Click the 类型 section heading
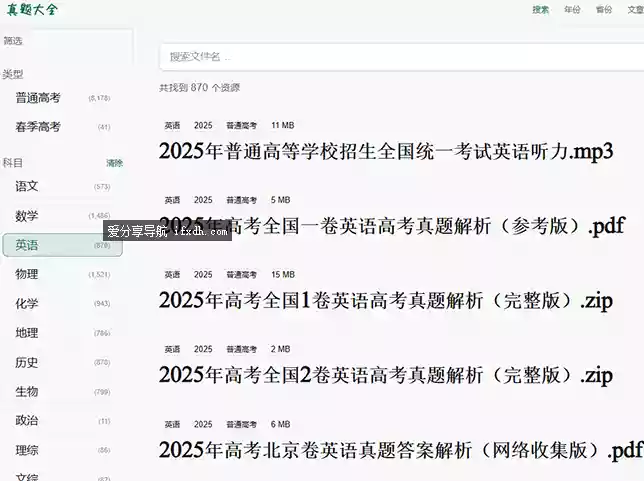 (x=13, y=74)
